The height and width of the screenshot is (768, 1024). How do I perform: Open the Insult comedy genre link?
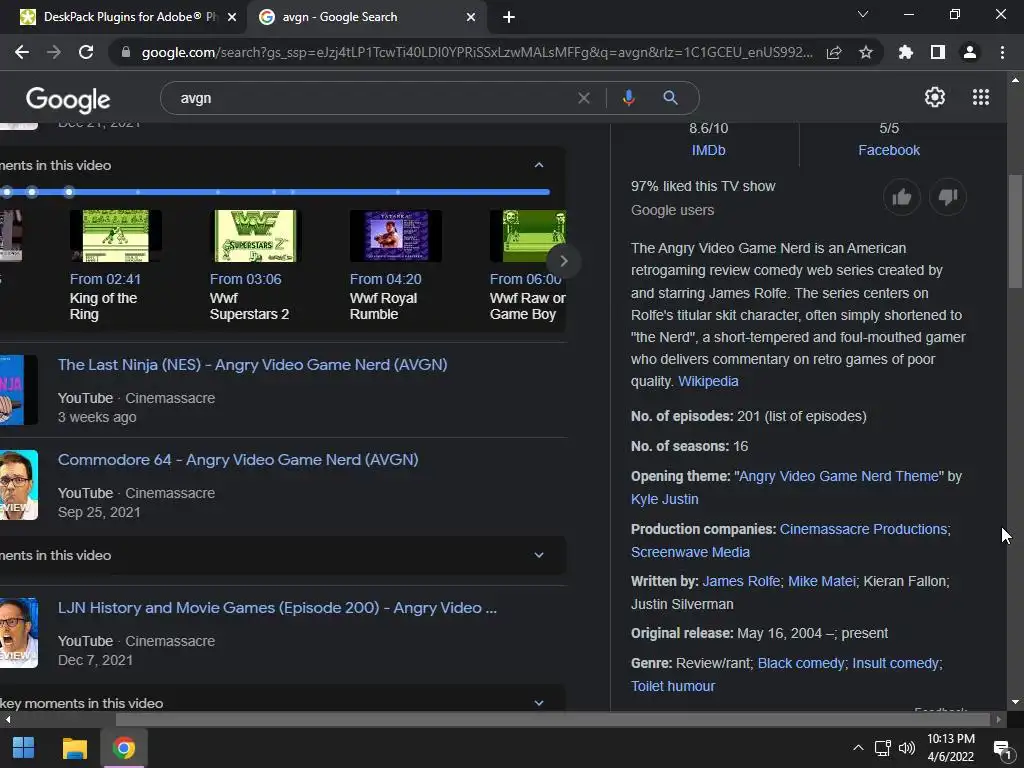[x=895, y=664]
